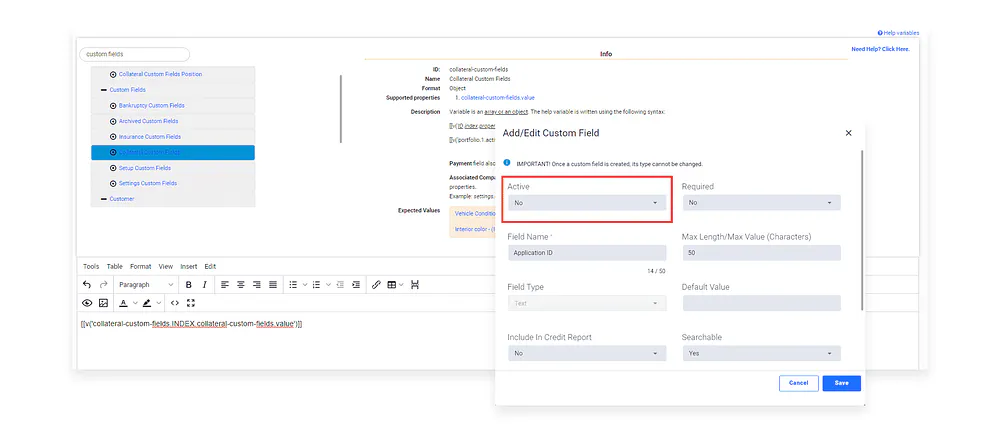Save the custom field
1000x431 pixels.
click(841, 383)
